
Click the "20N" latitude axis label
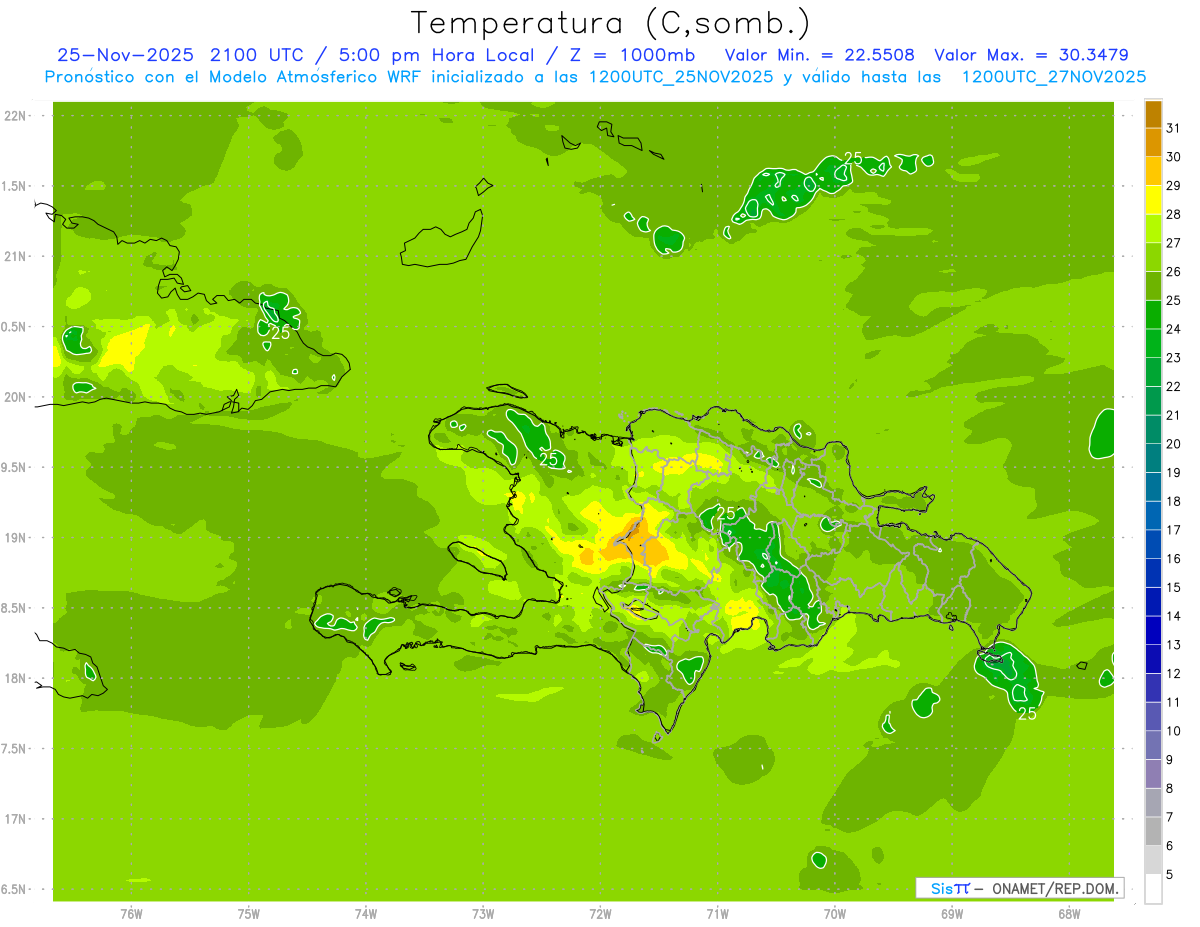click(15, 397)
